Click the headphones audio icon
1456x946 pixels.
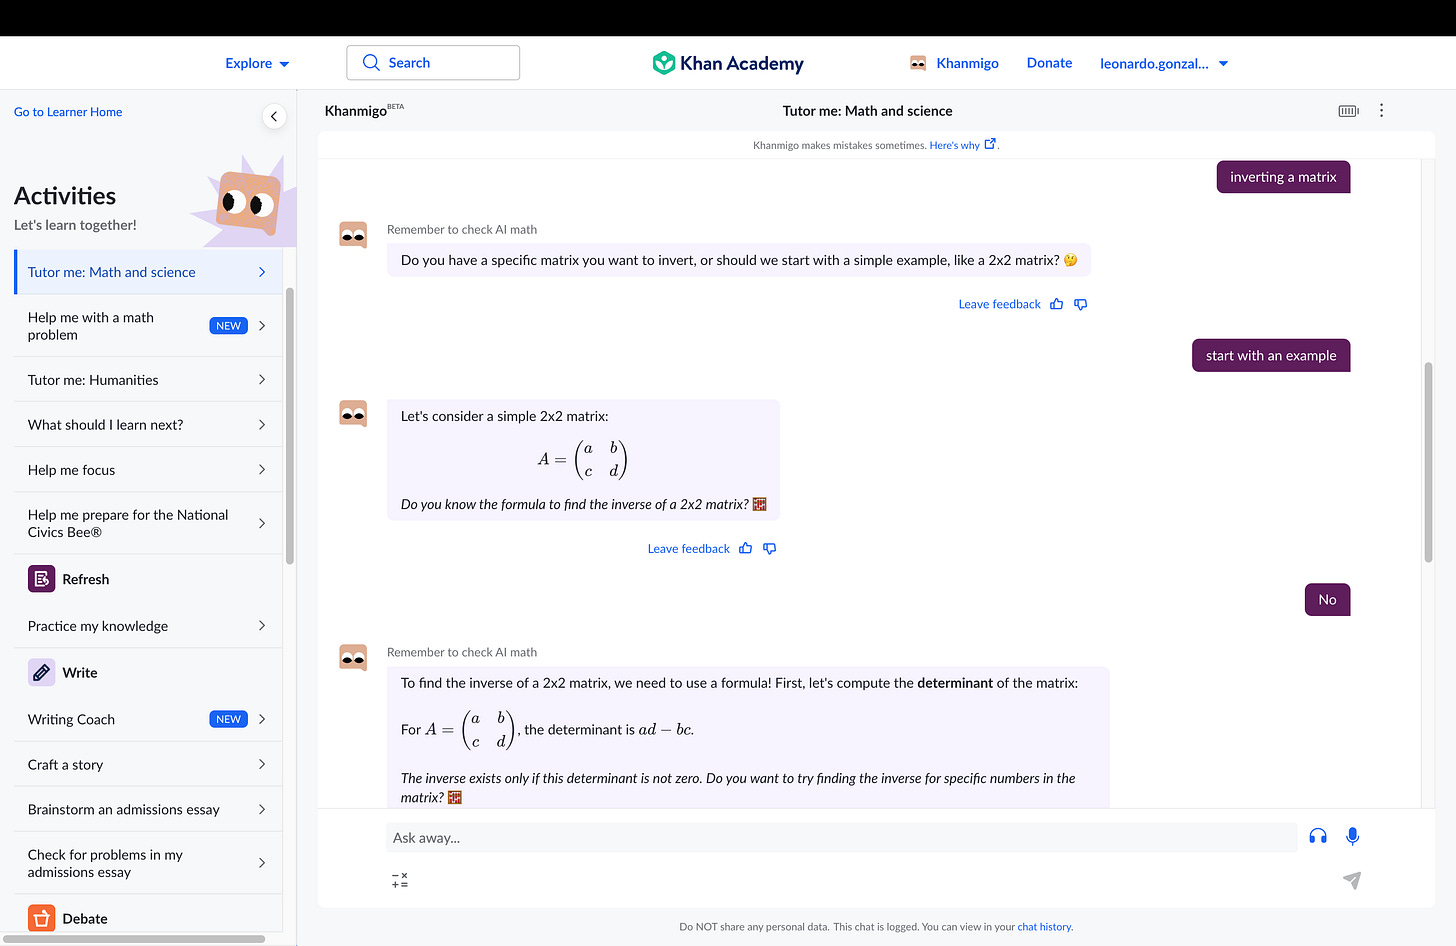click(x=1318, y=836)
